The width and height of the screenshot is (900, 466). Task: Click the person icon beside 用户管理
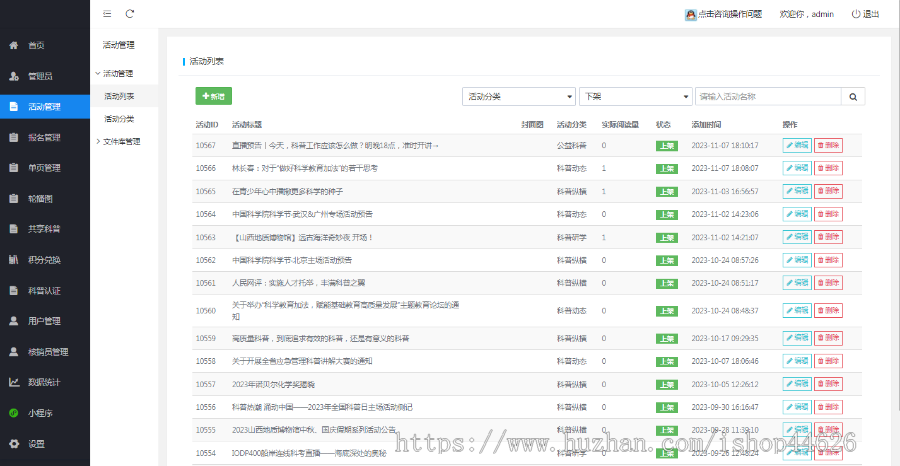[14, 321]
